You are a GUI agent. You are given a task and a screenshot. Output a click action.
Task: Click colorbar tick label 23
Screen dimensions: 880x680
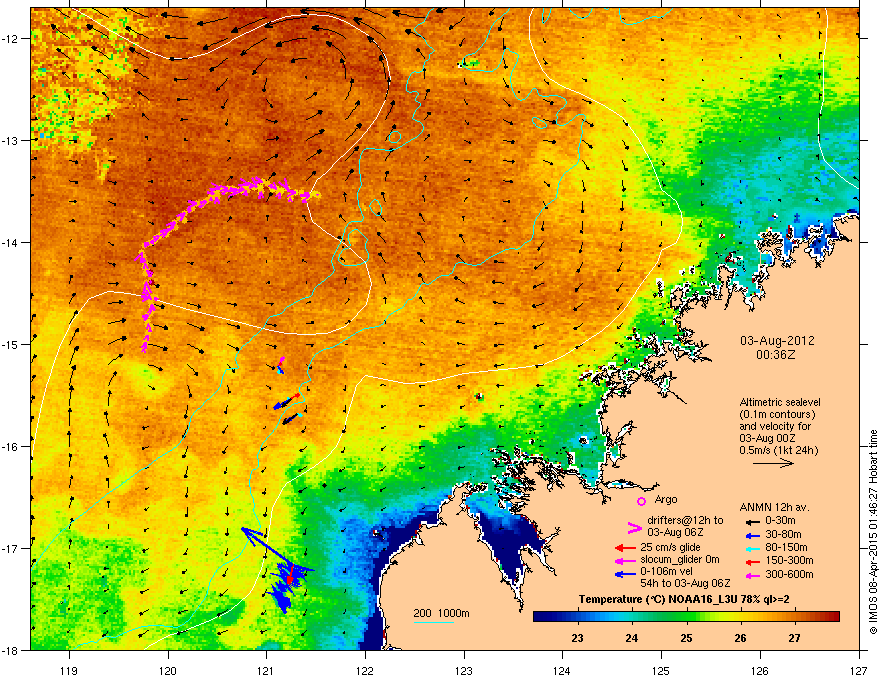click(x=577, y=638)
